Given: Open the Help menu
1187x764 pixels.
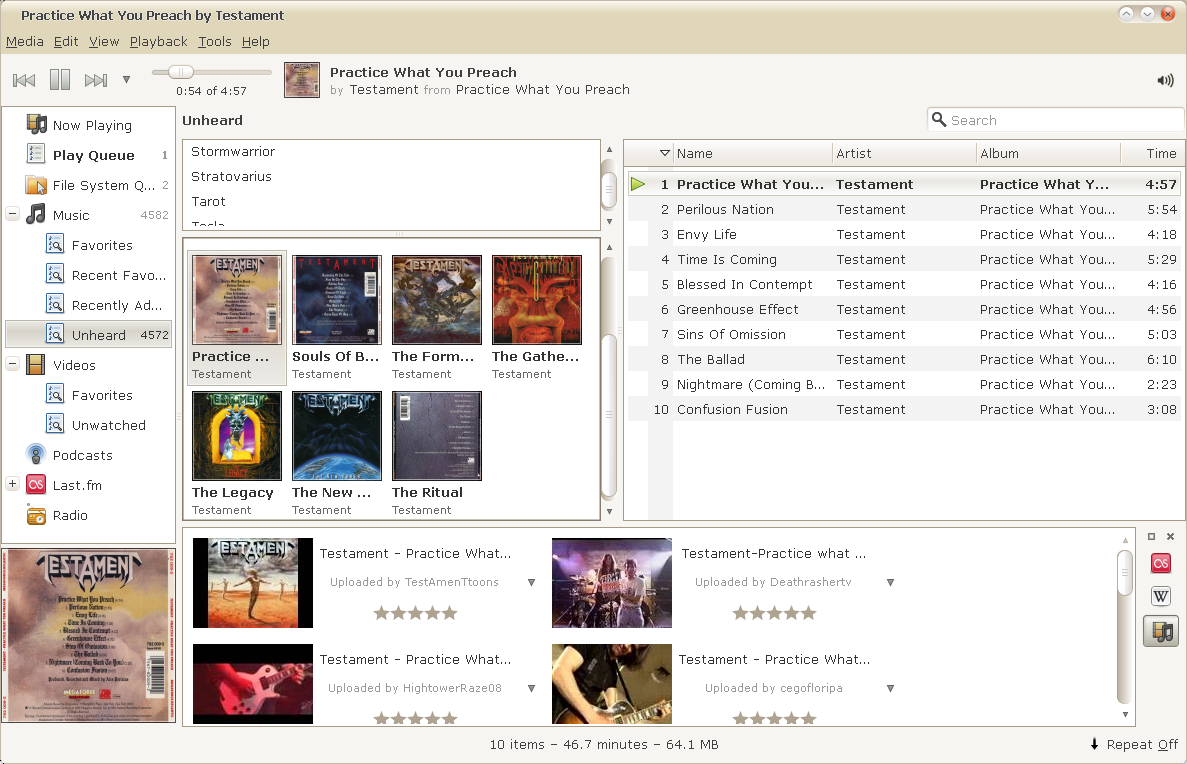Looking at the screenshot, I should pyautogui.click(x=255, y=42).
